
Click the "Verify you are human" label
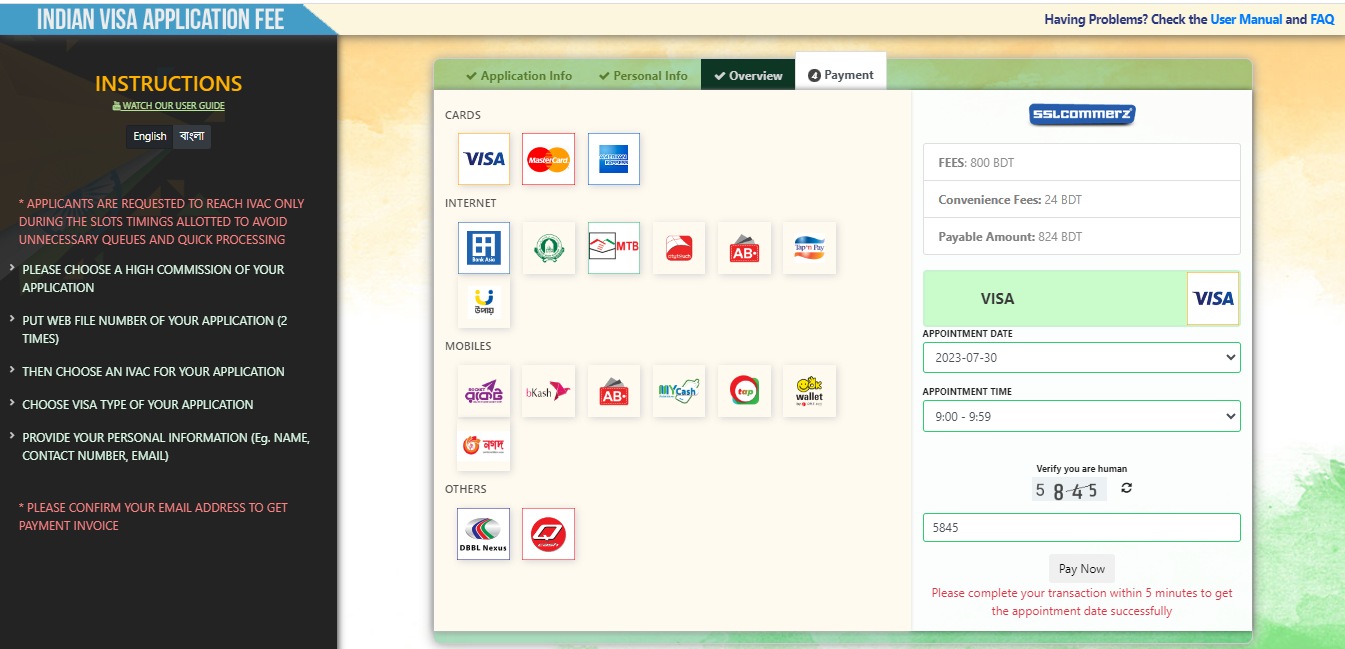[1081, 468]
